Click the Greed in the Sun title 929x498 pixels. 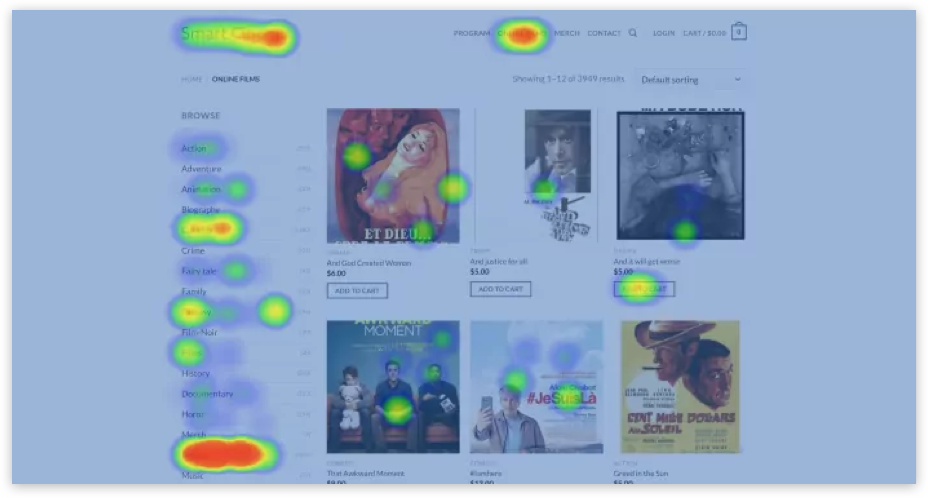click(641, 473)
